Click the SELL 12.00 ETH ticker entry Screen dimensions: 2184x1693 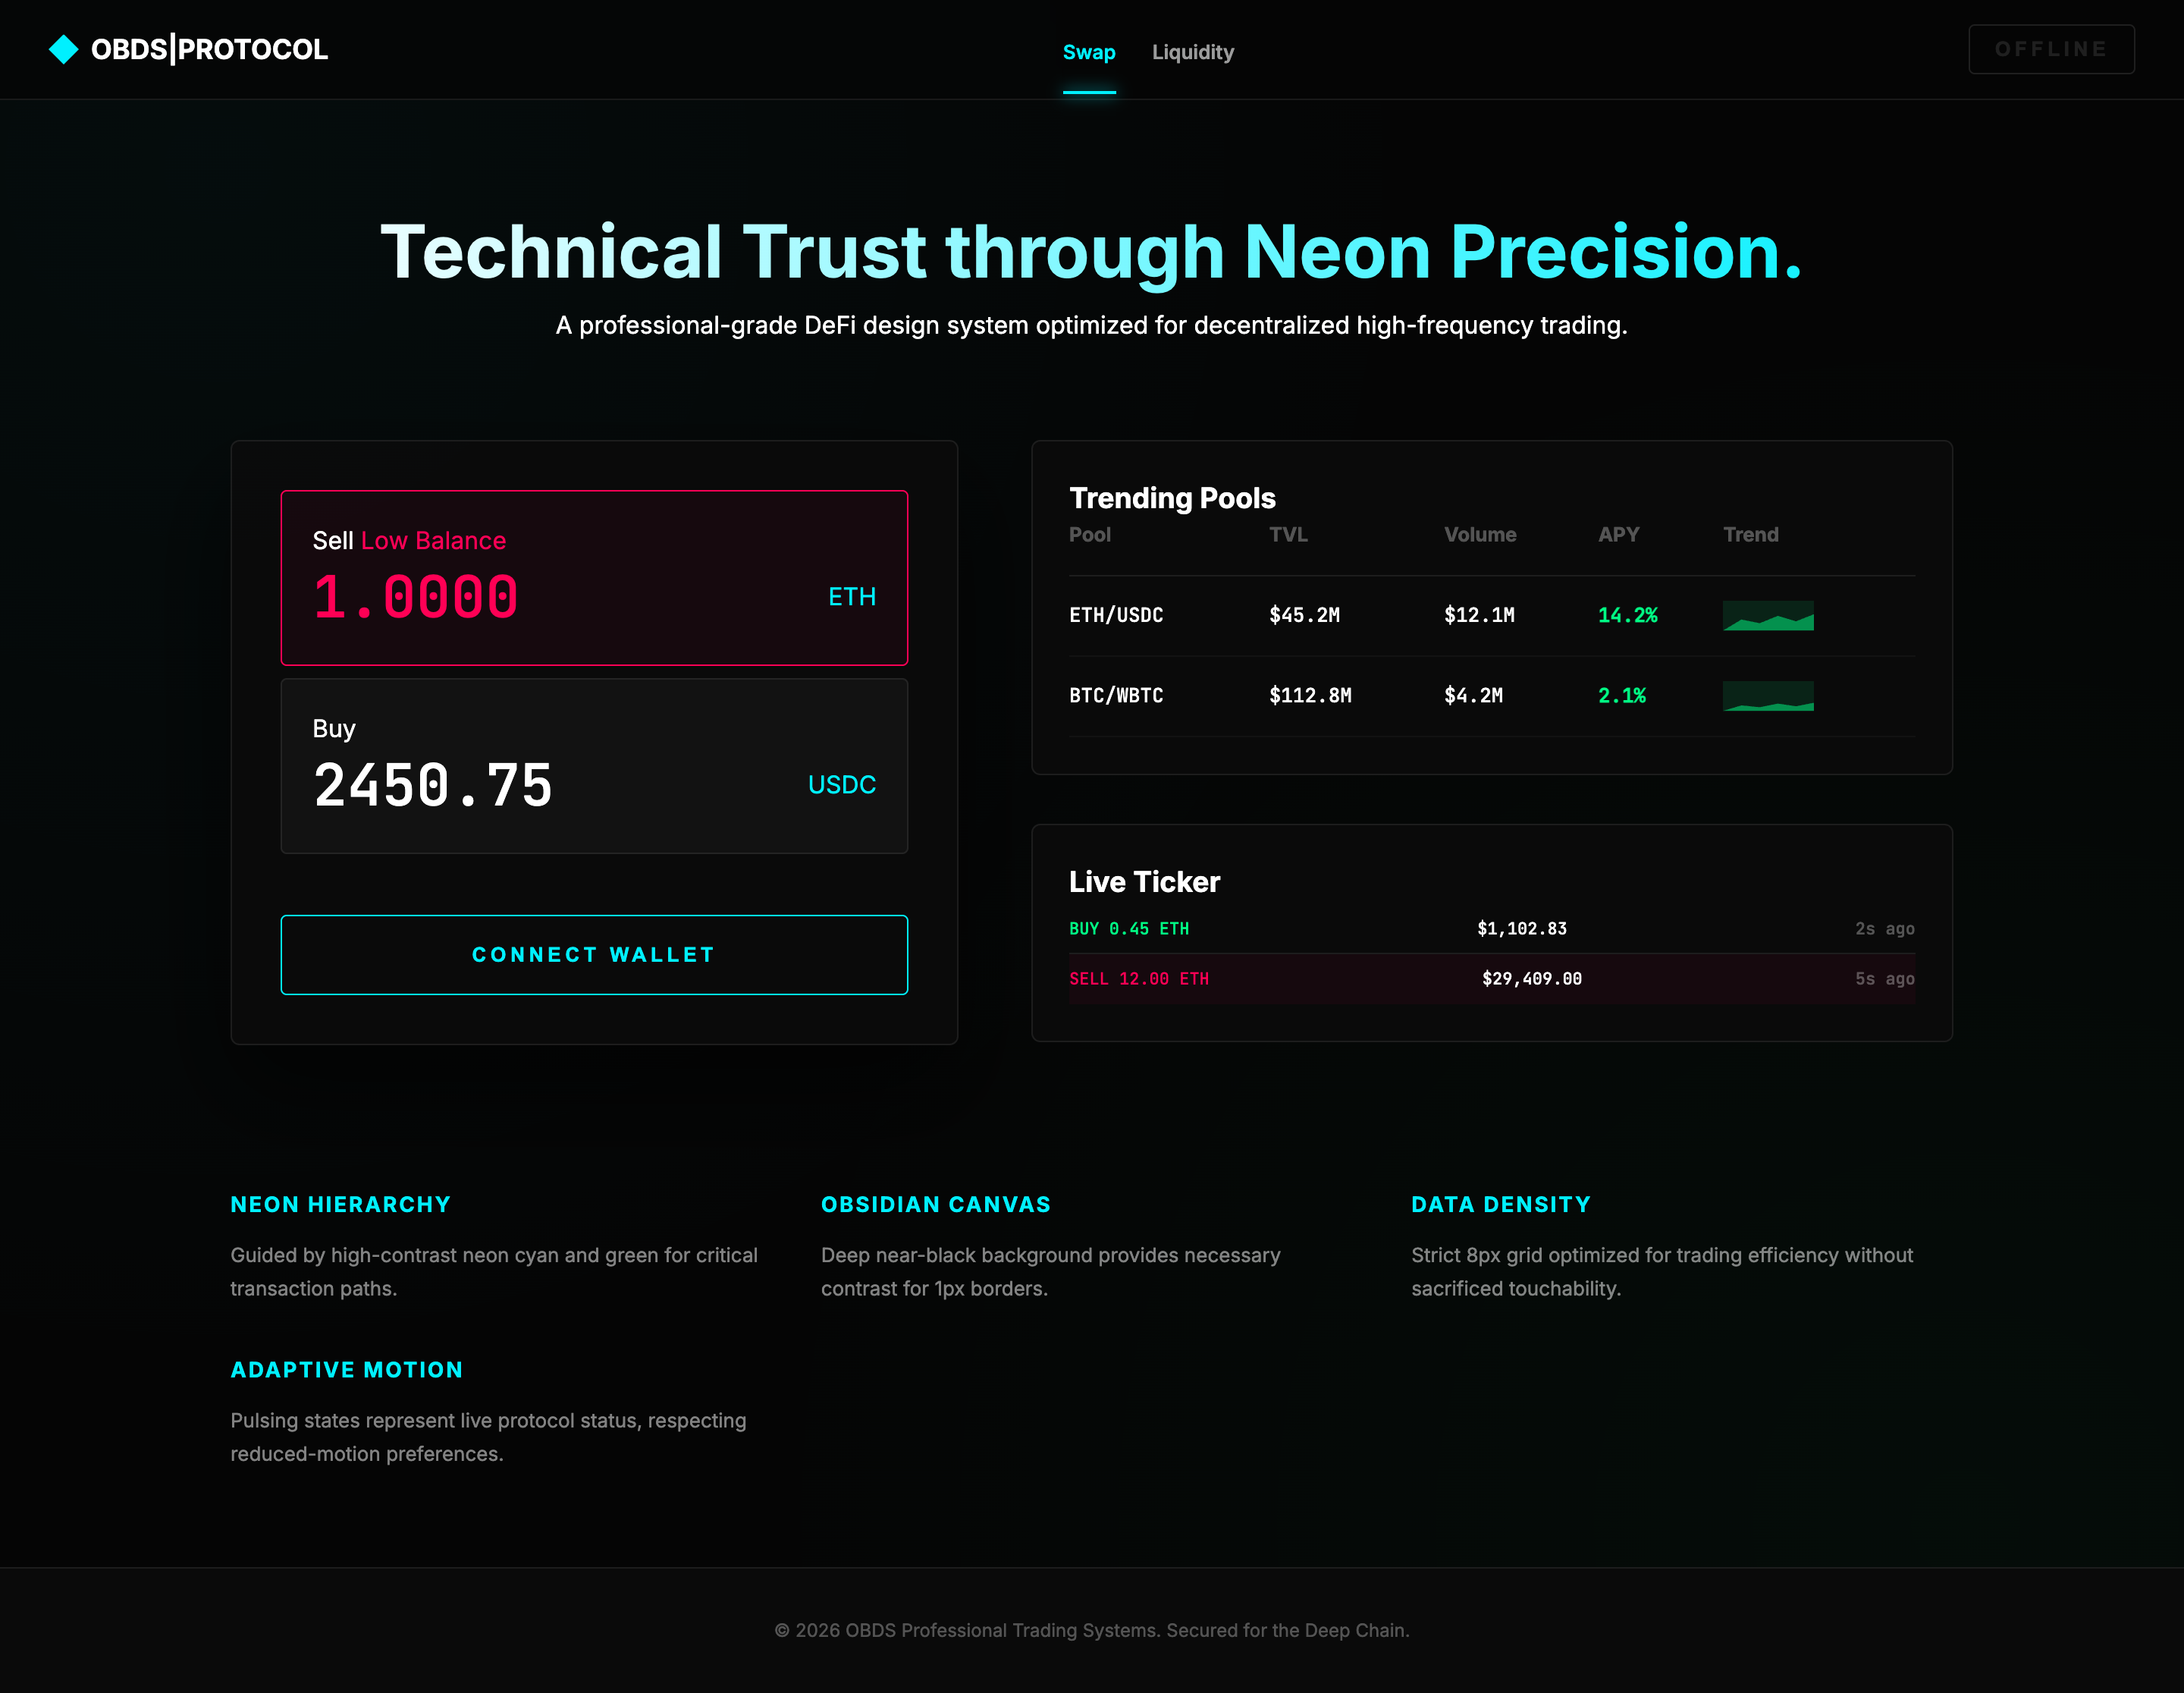(1139, 979)
